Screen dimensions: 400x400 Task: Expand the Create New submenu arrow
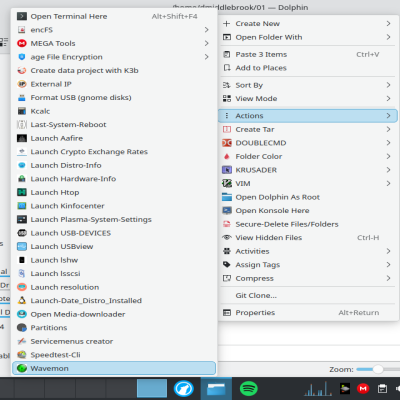coord(388,24)
